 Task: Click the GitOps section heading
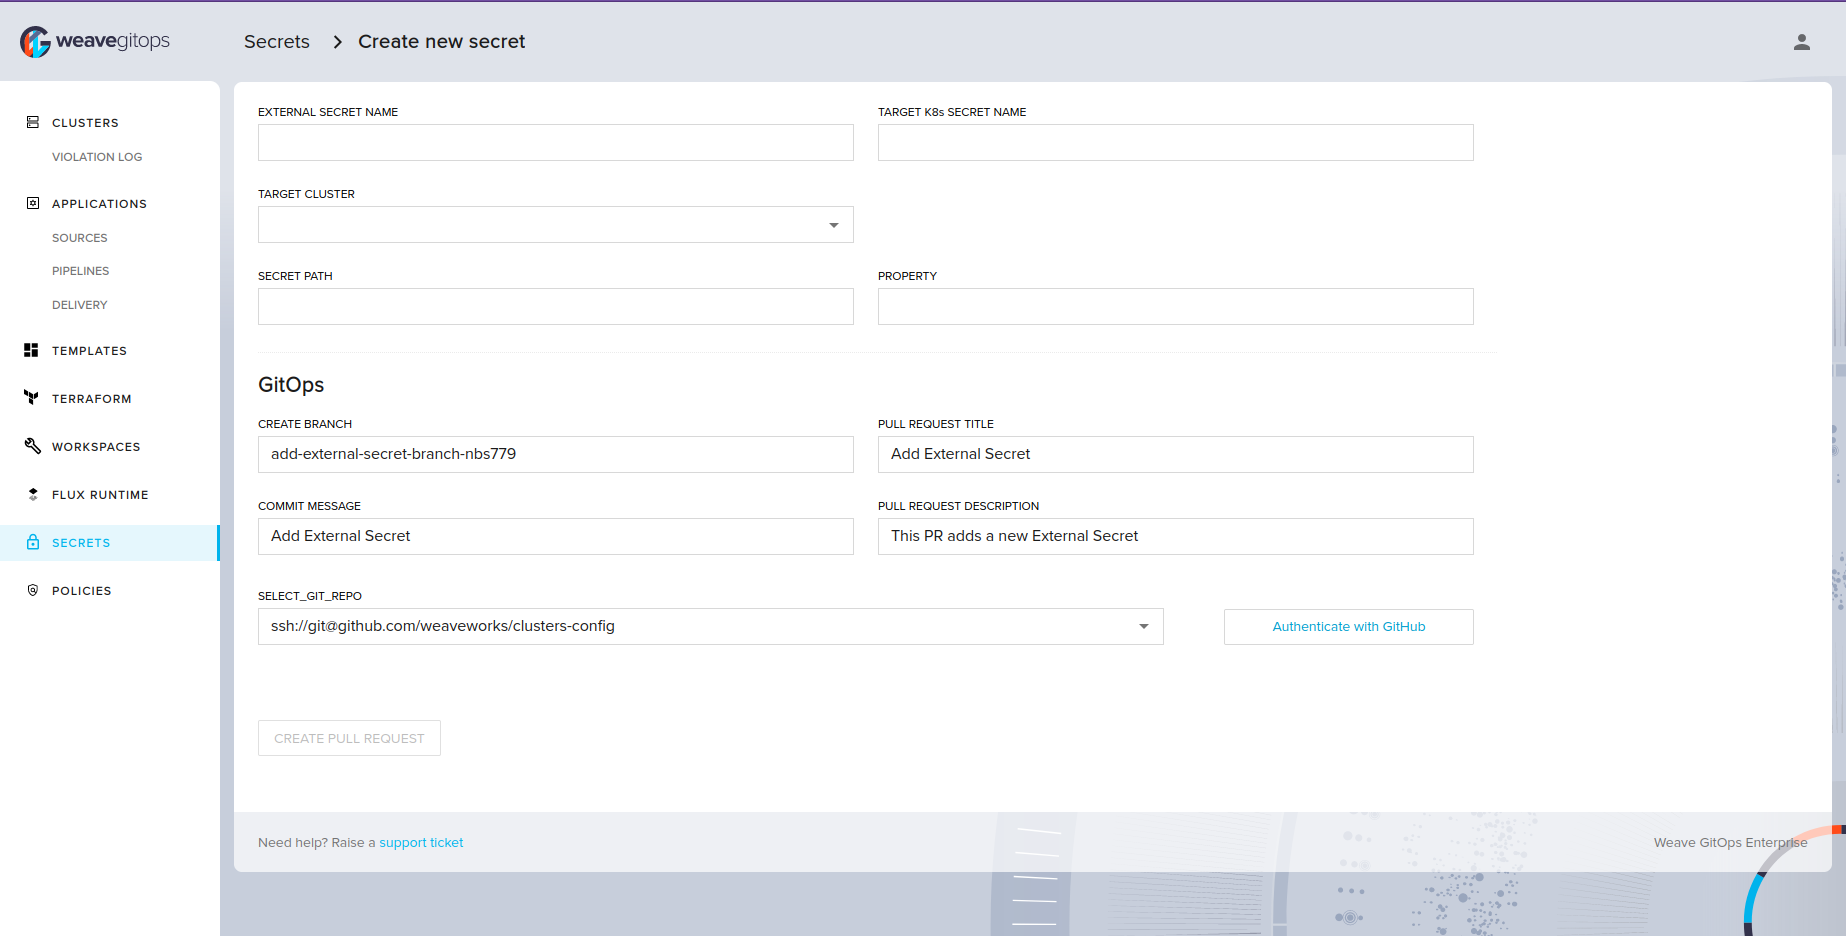[291, 385]
